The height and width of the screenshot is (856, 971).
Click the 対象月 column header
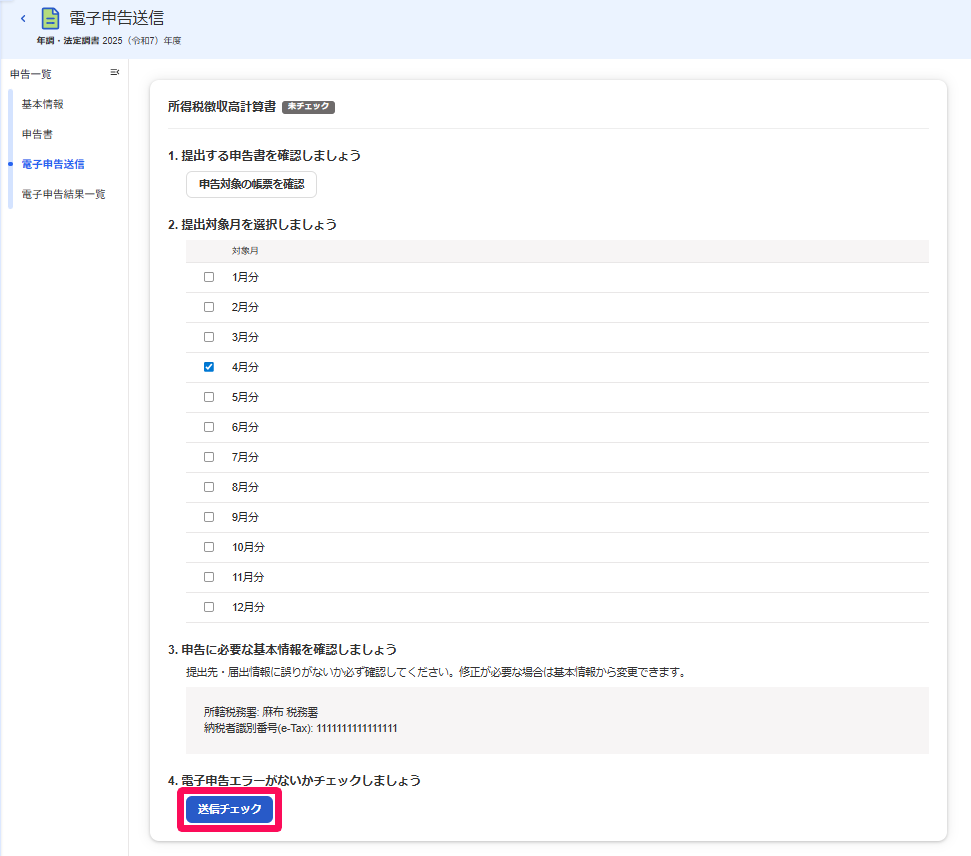245,251
